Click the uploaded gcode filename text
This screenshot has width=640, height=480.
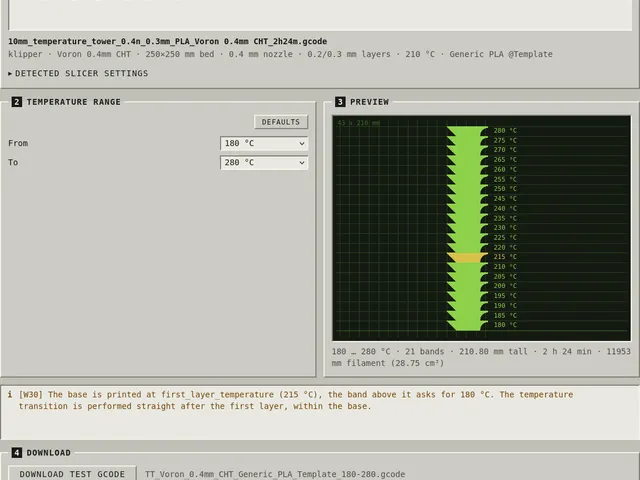168,42
